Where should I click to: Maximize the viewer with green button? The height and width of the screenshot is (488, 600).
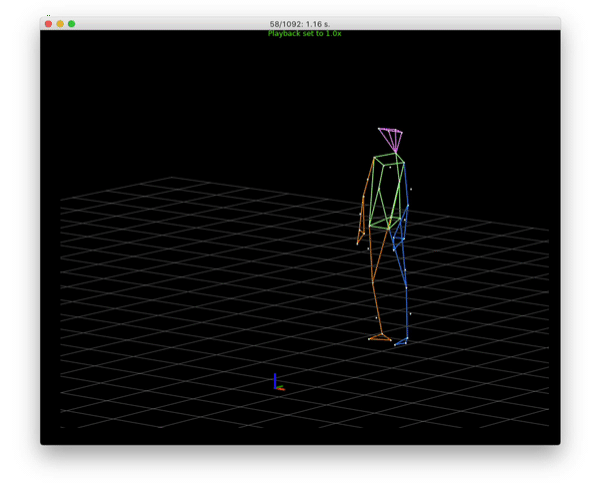pyautogui.click(x=72, y=24)
